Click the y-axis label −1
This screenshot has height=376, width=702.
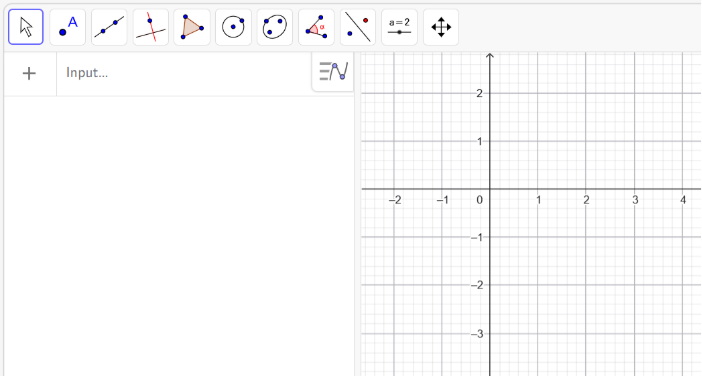pos(477,237)
